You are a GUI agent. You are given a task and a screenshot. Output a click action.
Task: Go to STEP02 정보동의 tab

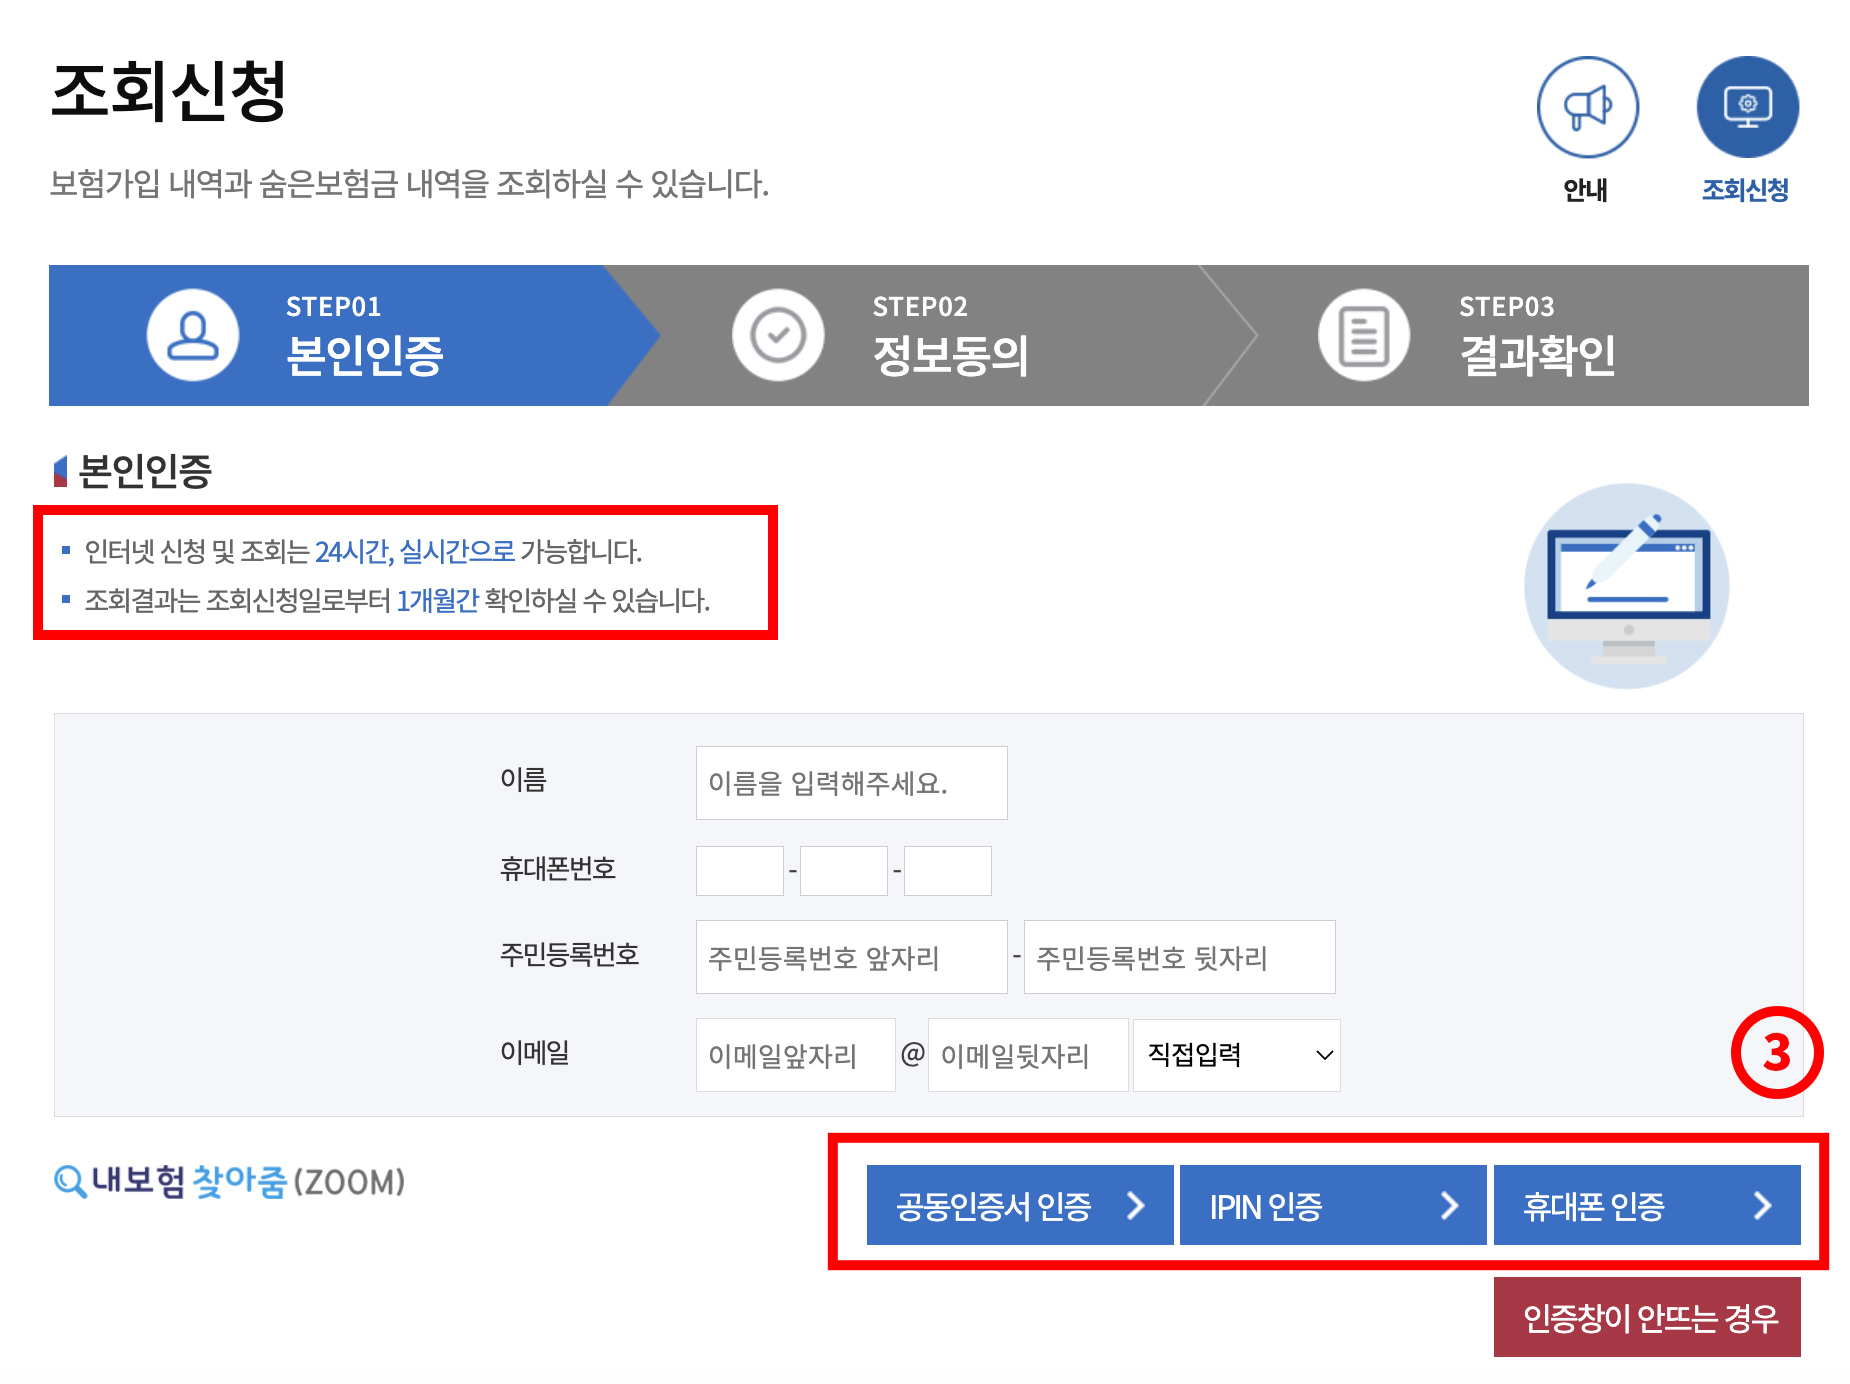[x=930, y=335]
